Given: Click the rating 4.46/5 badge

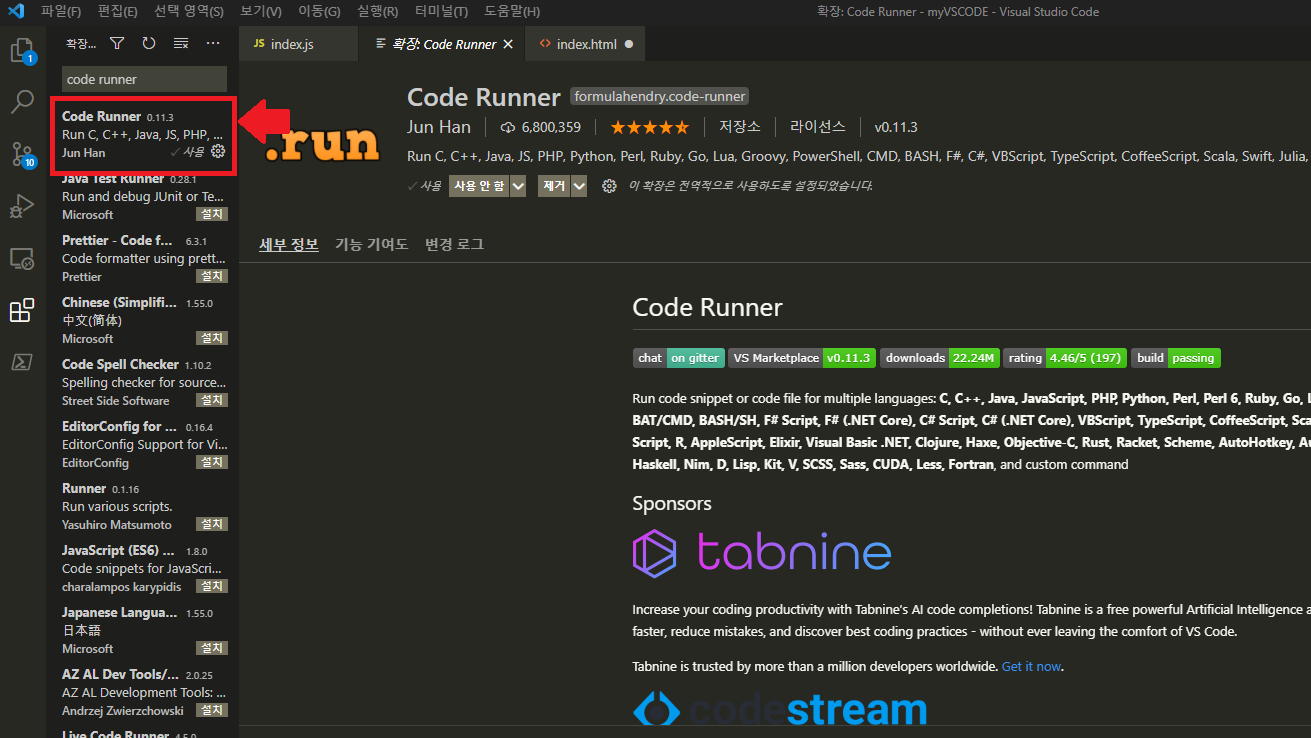Looking at the screenshot, I should 1065,358.
